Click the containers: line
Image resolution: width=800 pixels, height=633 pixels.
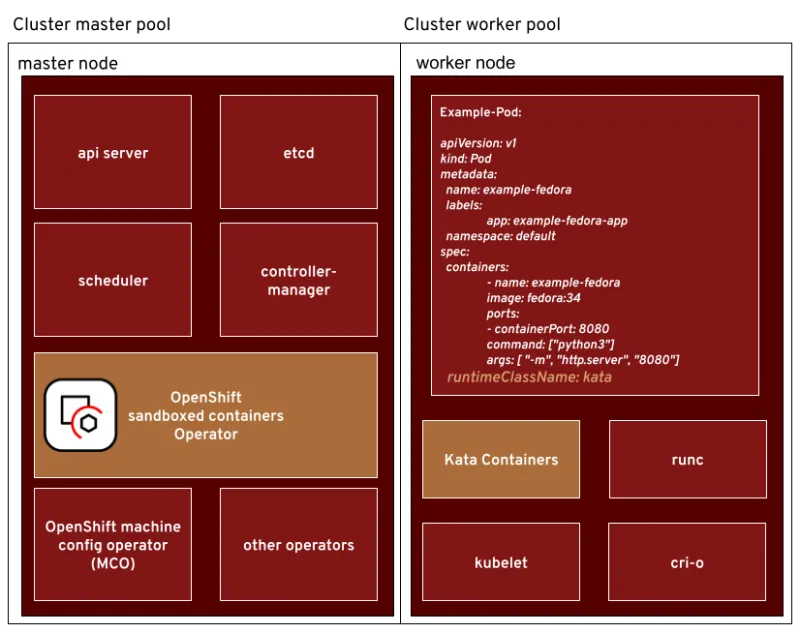click(477, 267)
